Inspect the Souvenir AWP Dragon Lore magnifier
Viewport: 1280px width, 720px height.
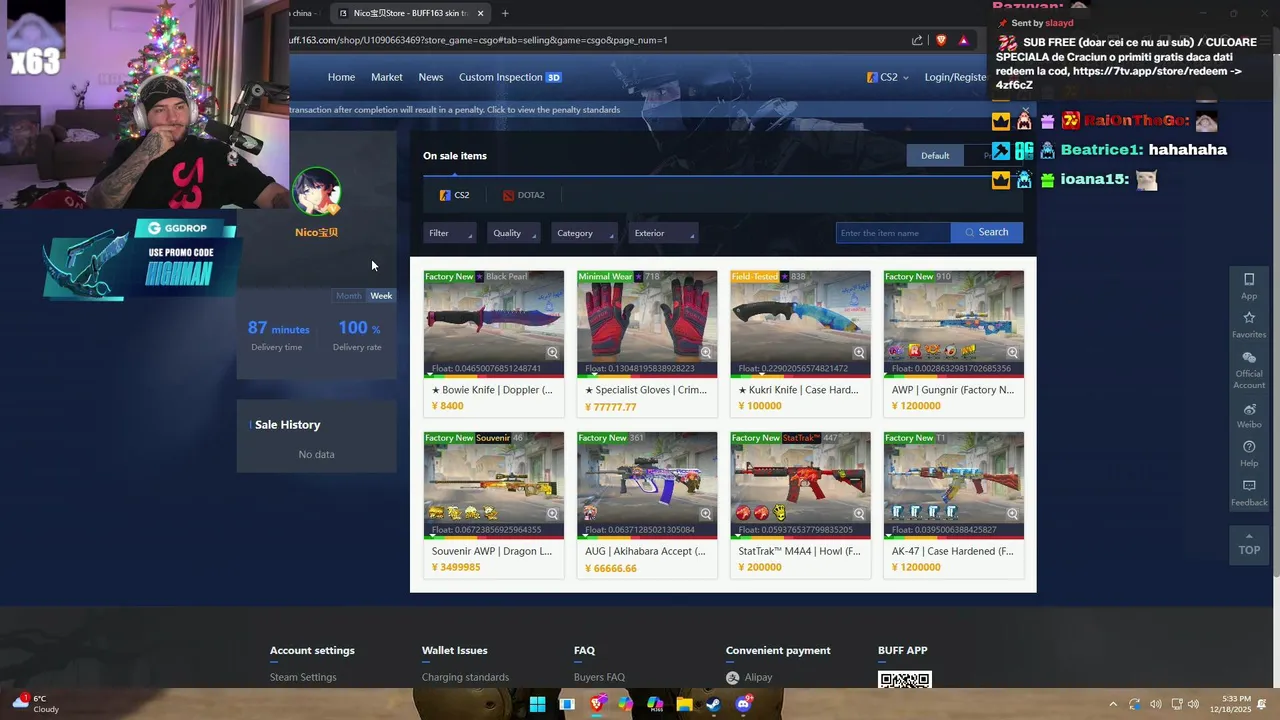(x=552, y=513)
